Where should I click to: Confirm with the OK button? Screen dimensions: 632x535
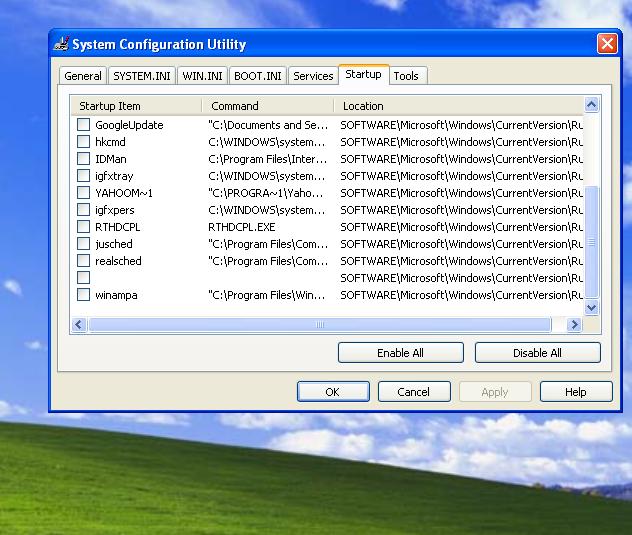pyautogui.click(x=333, y=391)
